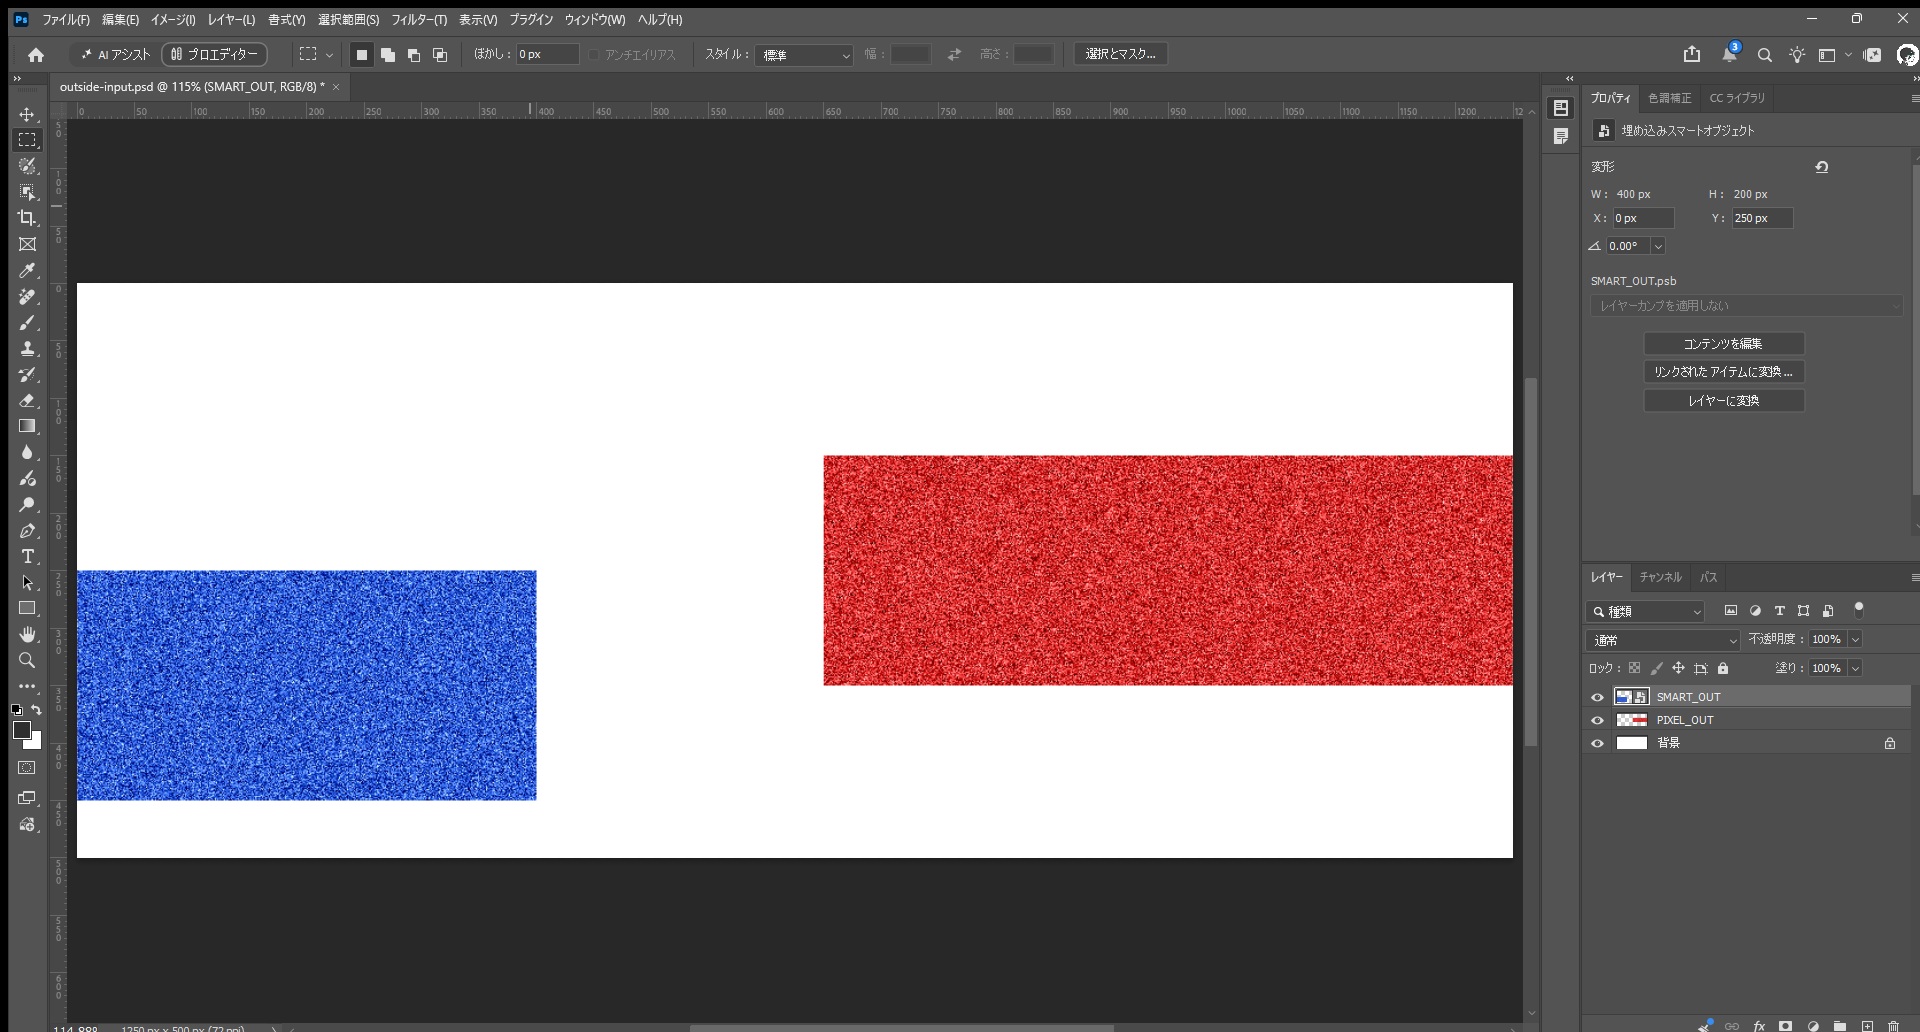The width and height of the screenshot is (1920, 1032).
Task: Select the Eraser tool
Action: (x=27, y=400)
